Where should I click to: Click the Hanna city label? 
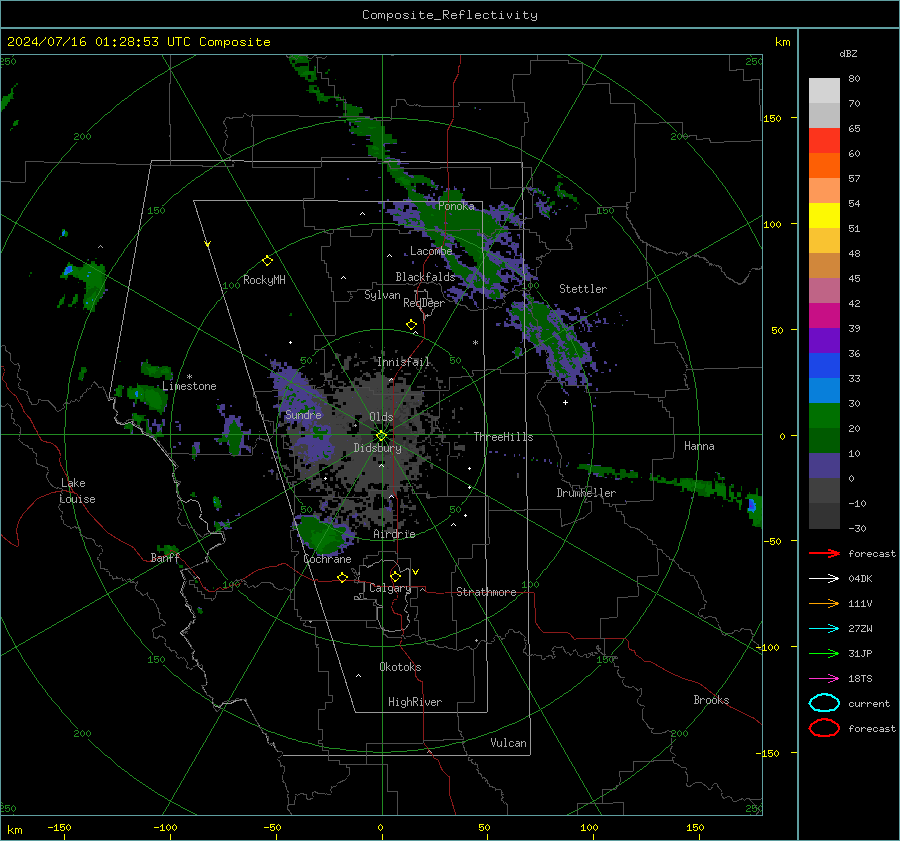[699, 446]
